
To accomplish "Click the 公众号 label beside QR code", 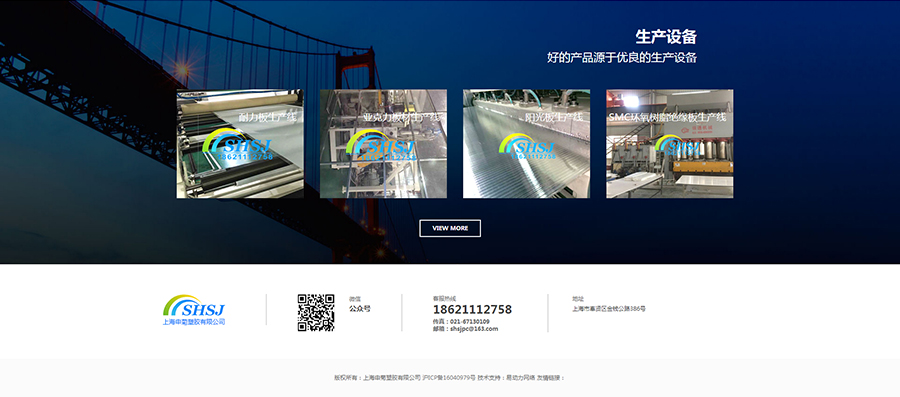I will tap(360, 309).
